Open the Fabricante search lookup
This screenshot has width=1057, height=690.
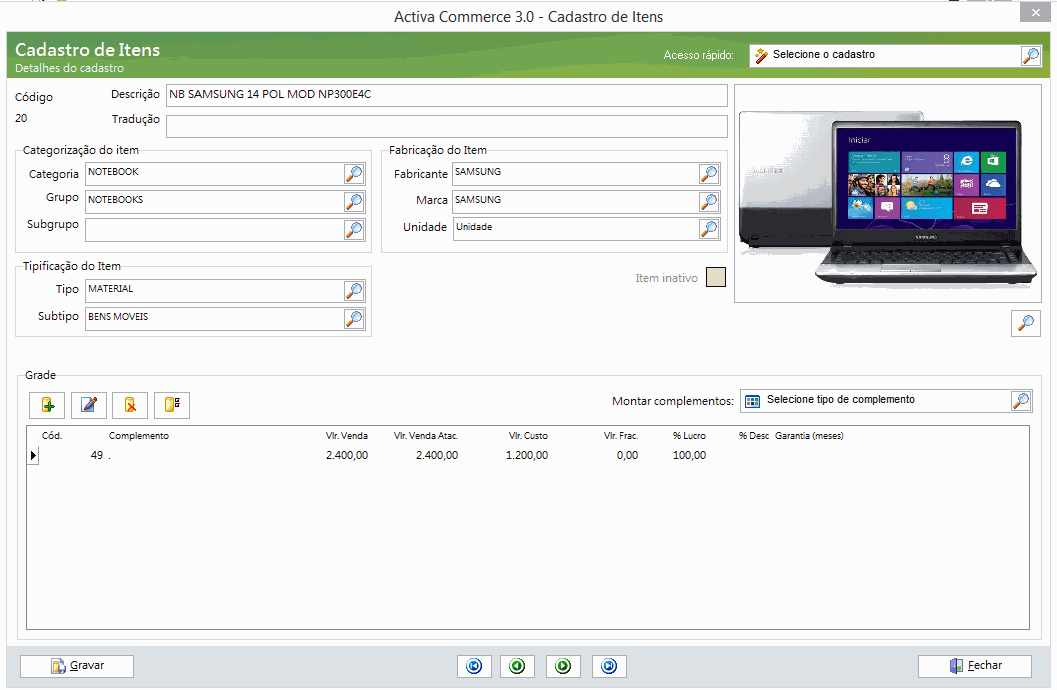[709, 174]
